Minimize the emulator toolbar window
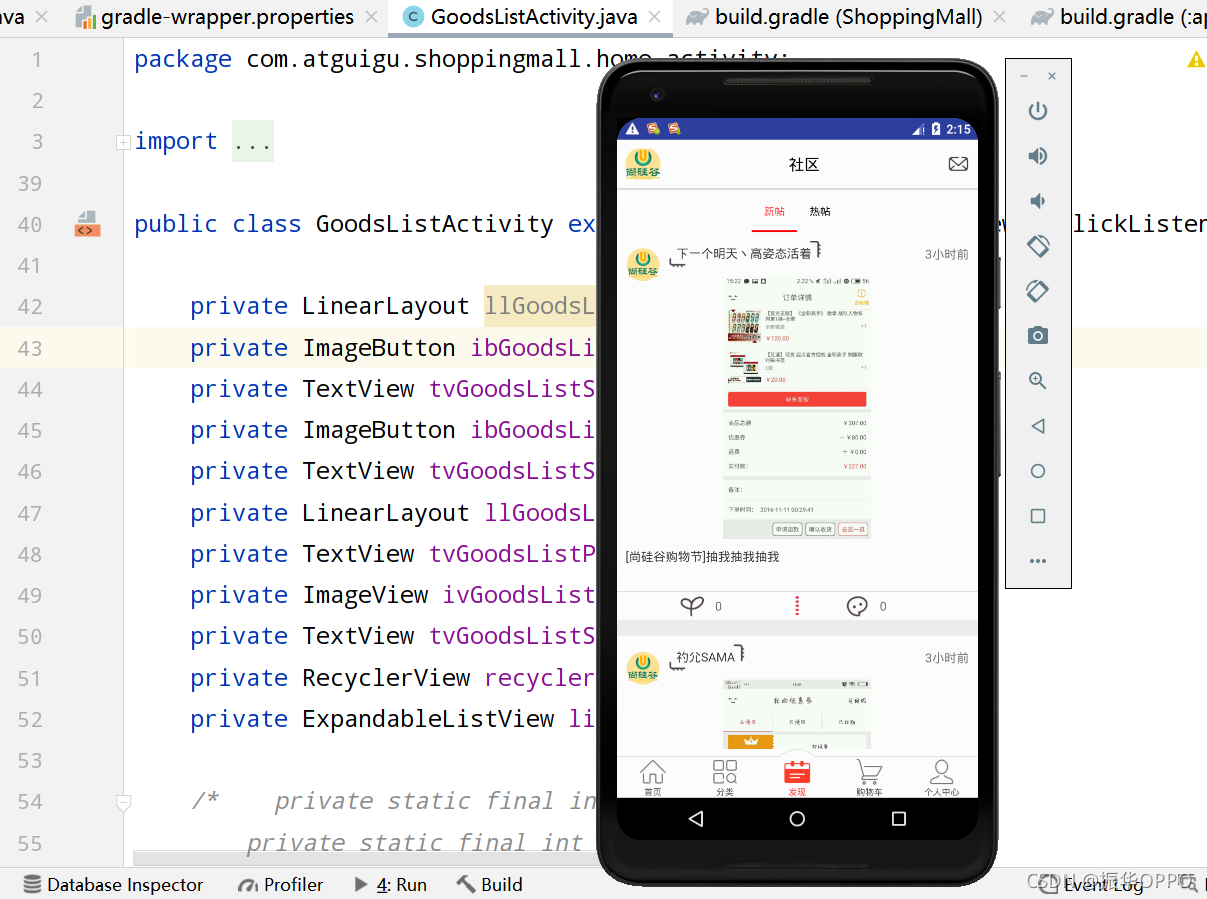The image size is (1207, 899). coord(1024,76)
